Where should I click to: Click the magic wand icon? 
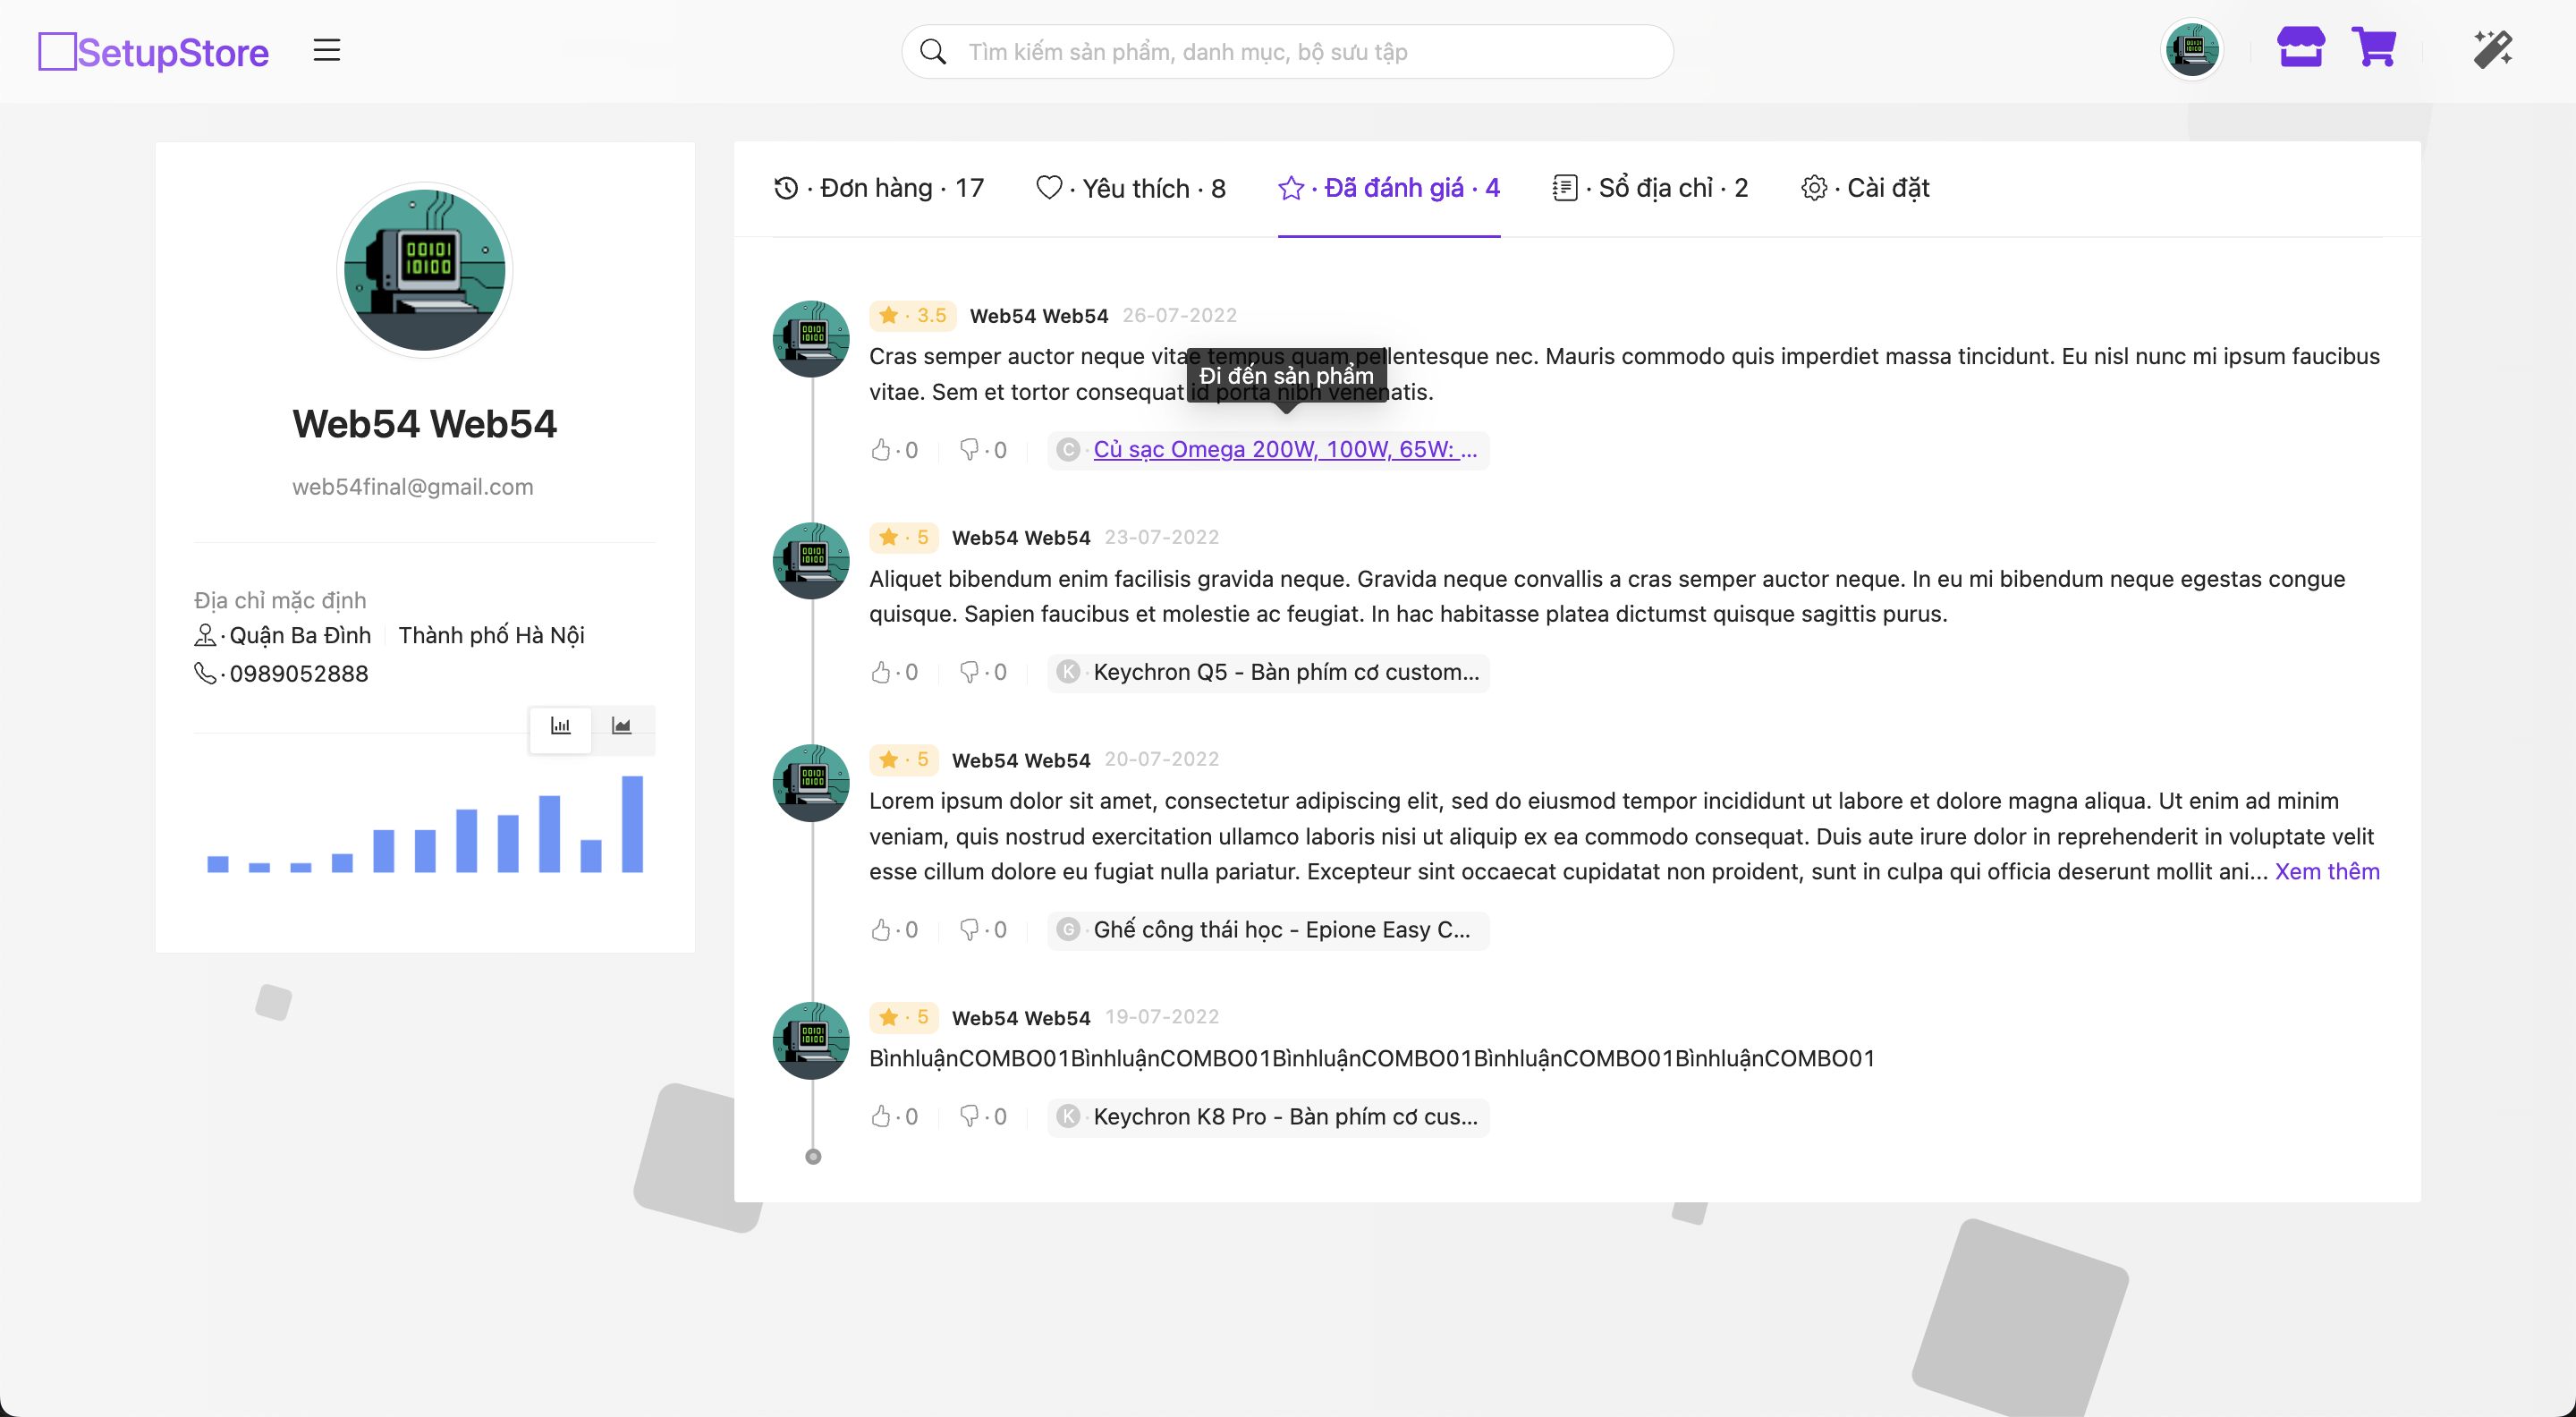2492,49
